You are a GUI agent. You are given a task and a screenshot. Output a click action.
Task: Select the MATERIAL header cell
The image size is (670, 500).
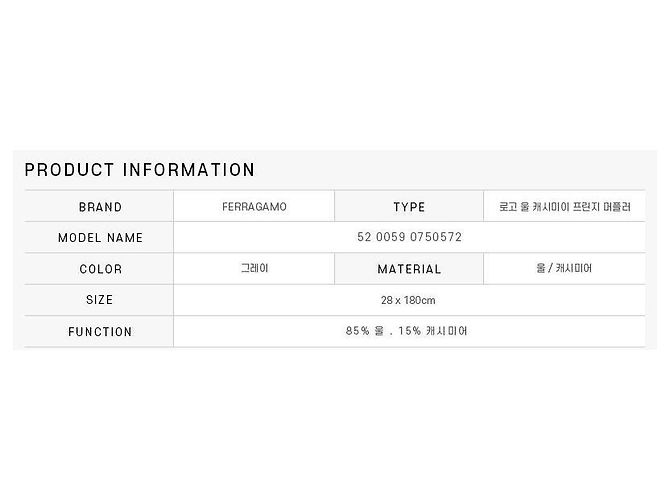coord(409,269)
